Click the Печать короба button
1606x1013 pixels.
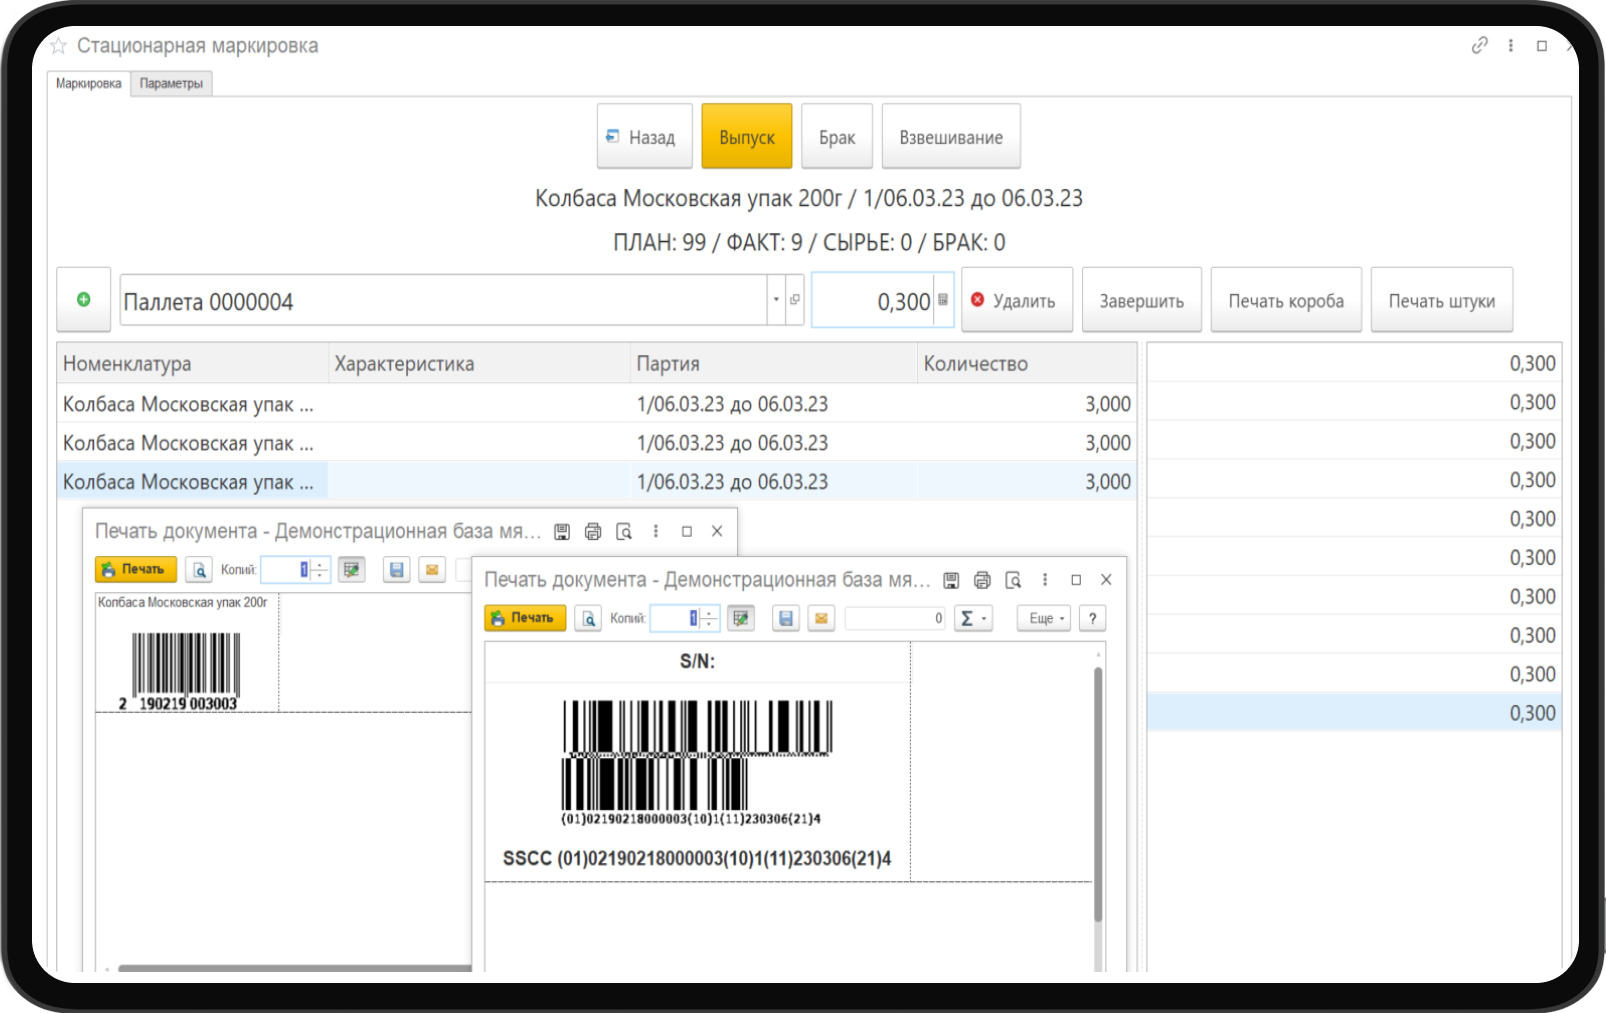[x=1286, y=299]
